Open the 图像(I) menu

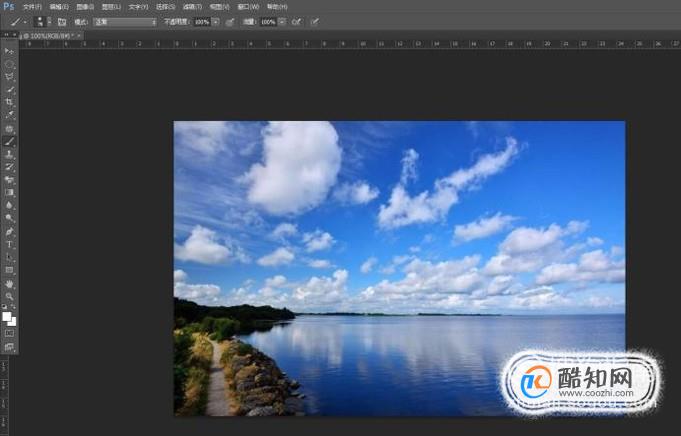85,7
